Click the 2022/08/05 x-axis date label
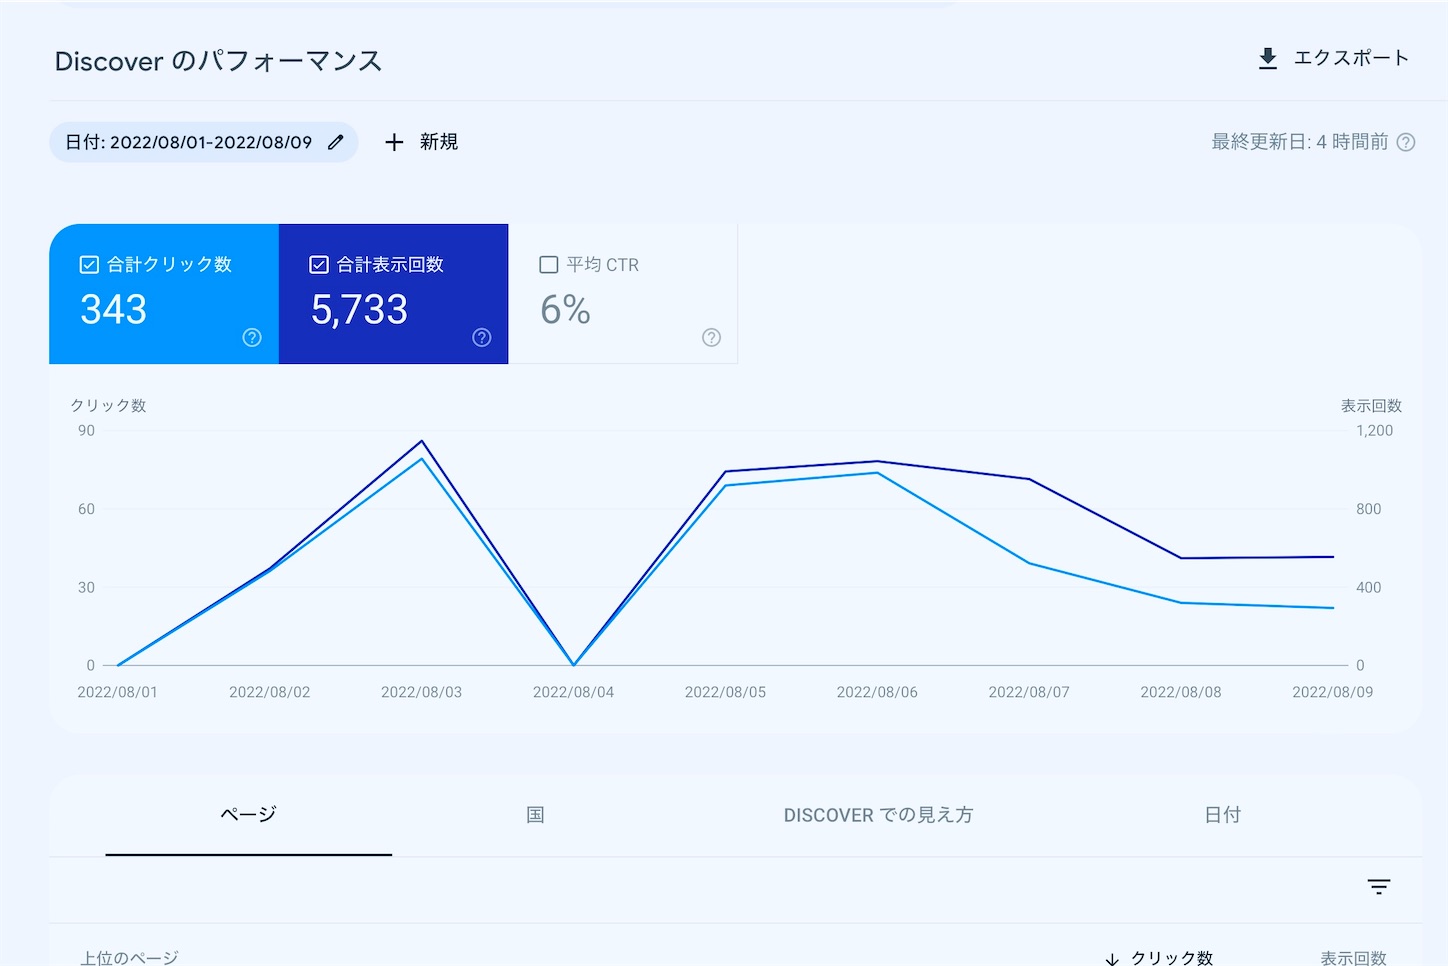 pos(725,692)
